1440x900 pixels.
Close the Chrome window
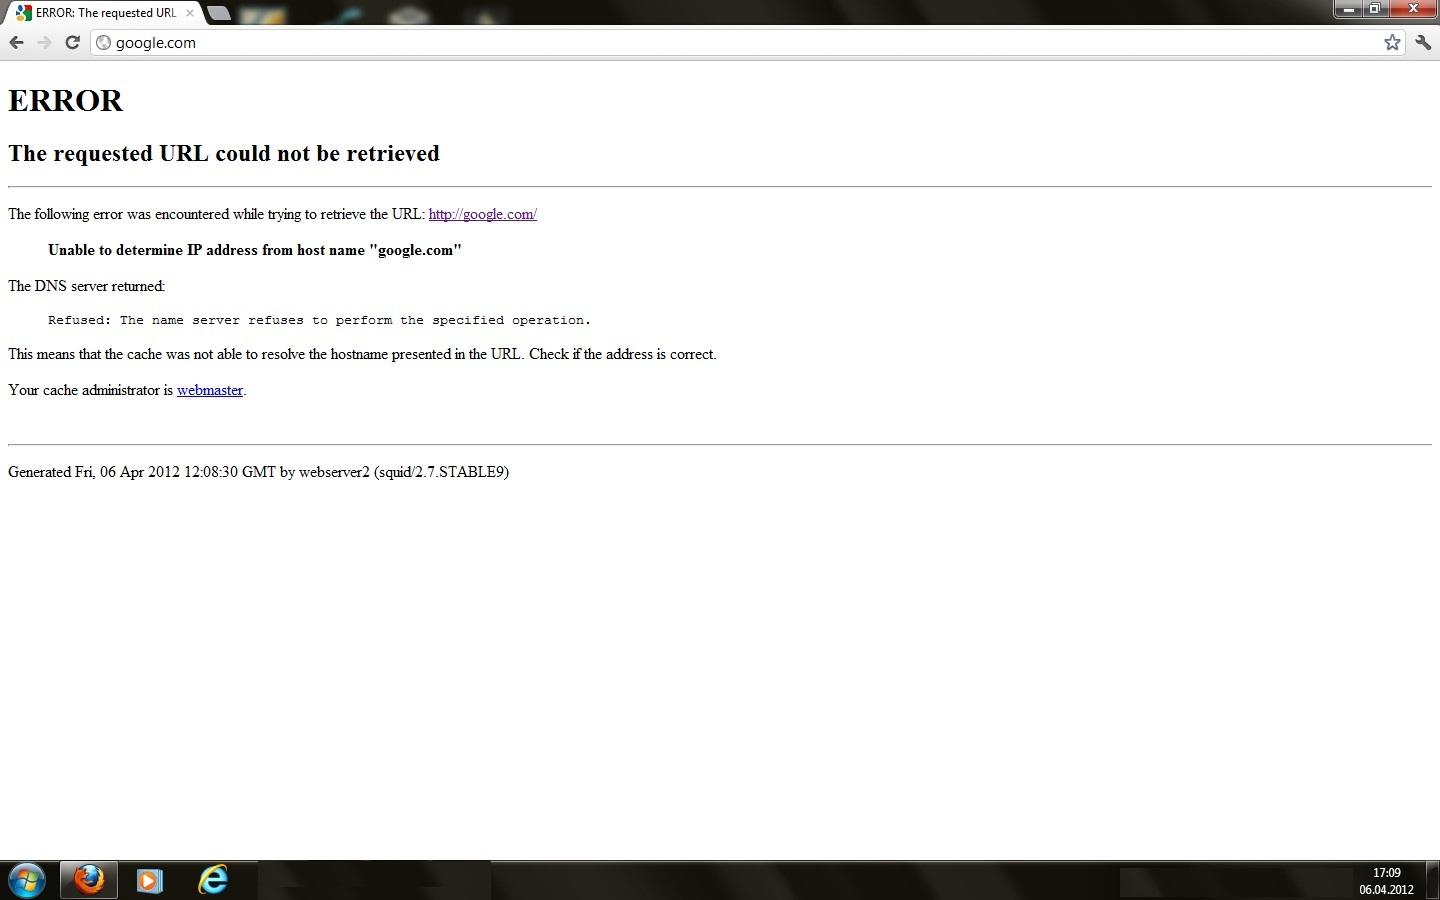(x=1413, y=9)
